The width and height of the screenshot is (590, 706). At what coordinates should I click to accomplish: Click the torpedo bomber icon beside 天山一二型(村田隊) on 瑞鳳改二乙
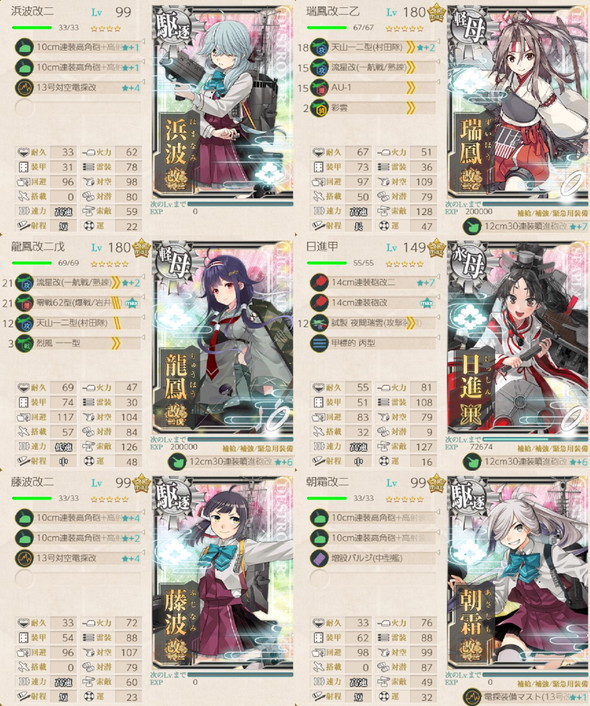(319, 47)
